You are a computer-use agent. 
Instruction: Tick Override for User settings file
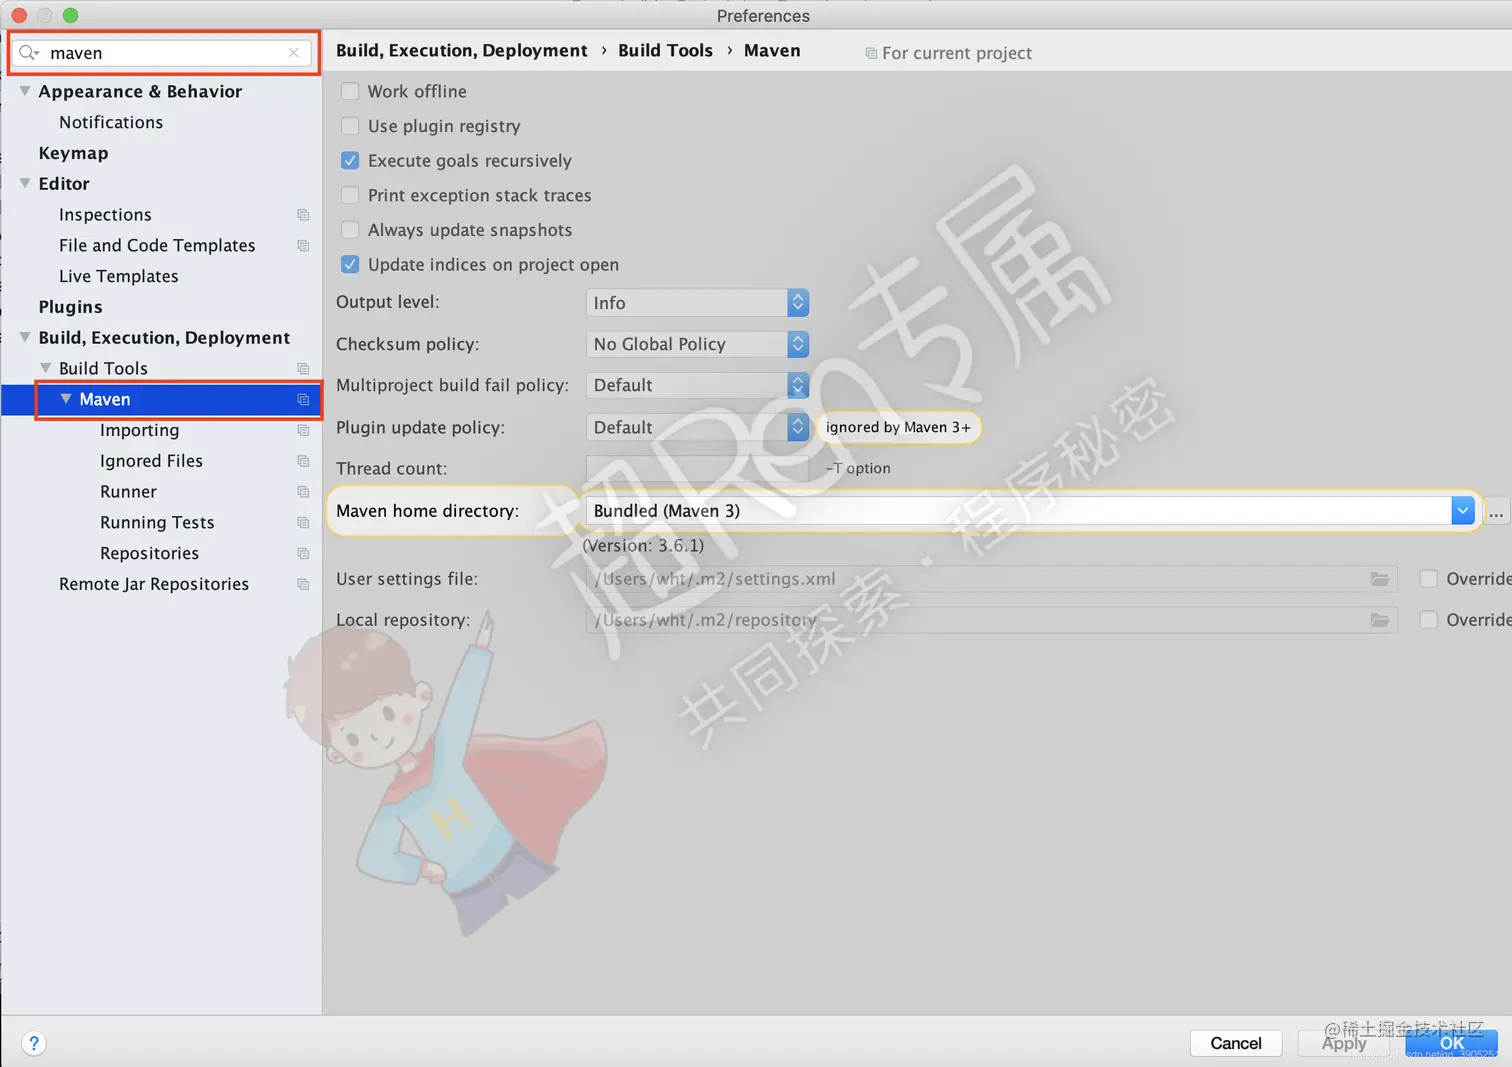coord(1429,579)
